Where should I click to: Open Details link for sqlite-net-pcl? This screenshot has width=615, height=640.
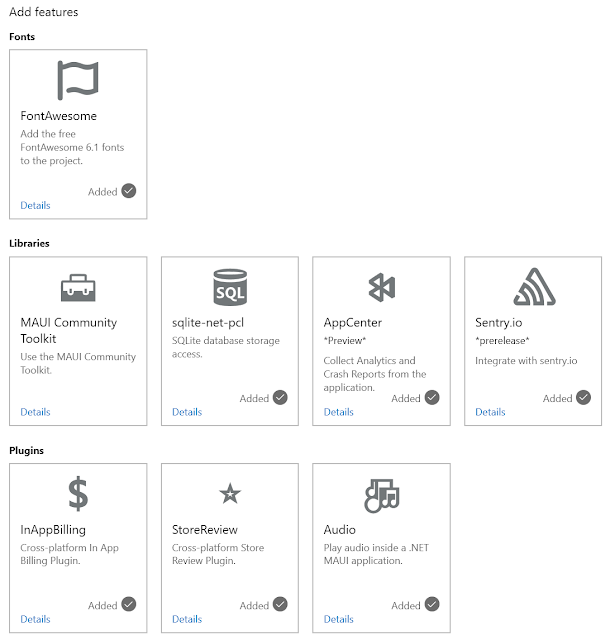187,412
